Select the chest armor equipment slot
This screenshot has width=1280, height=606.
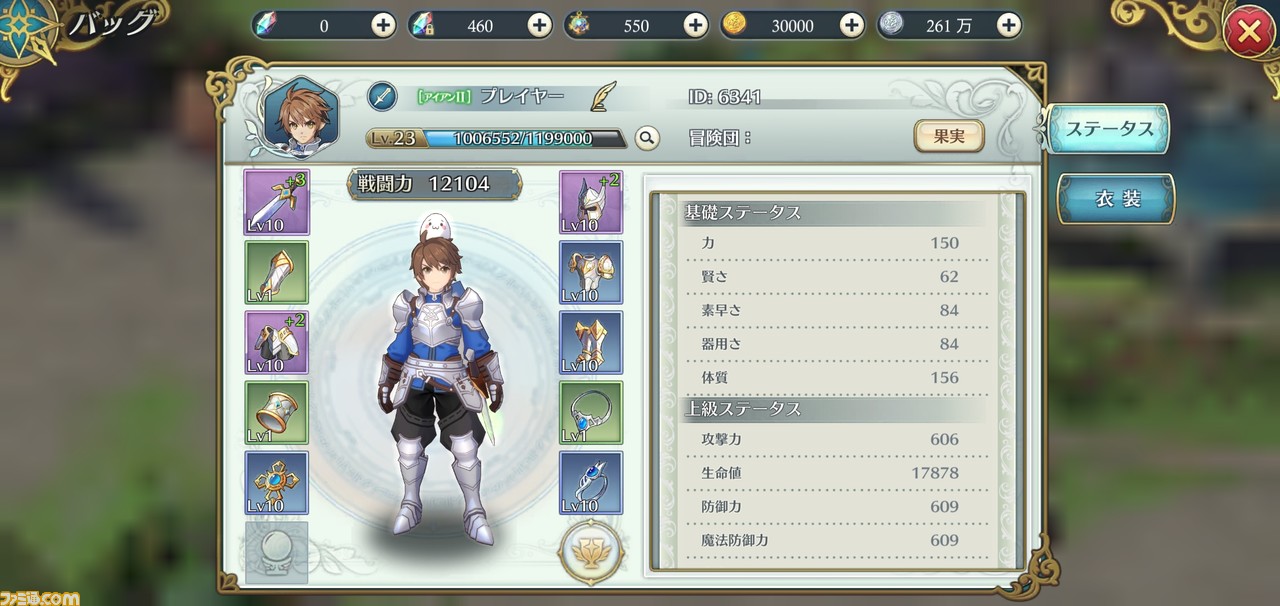591,272
